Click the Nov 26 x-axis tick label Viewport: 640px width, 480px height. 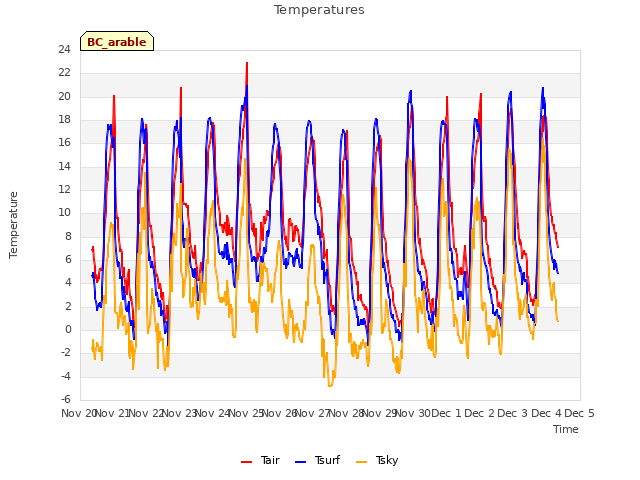click(279, 413)
